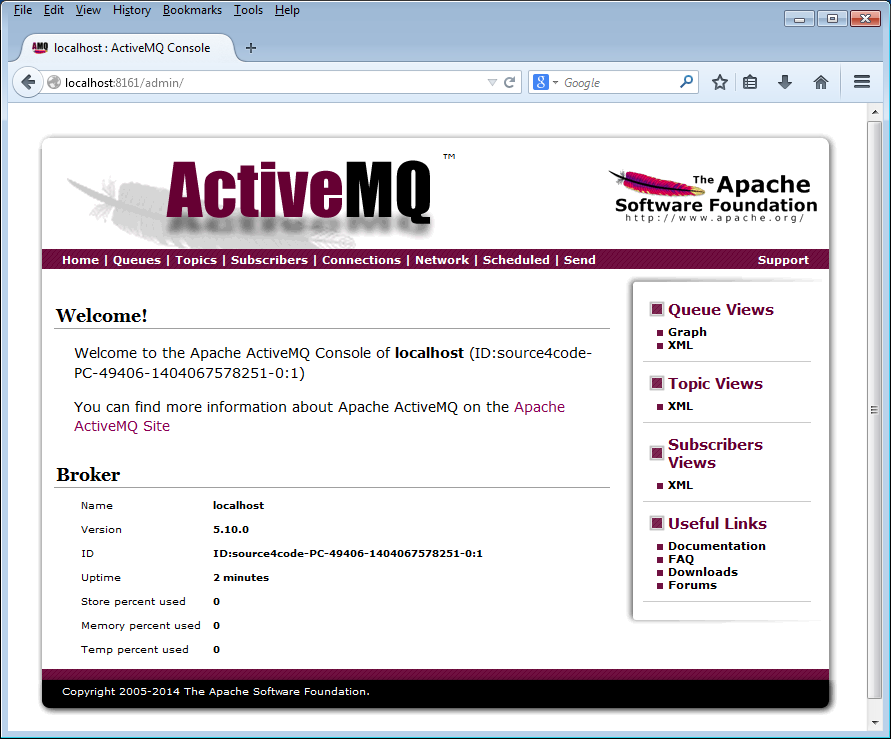Screen dimensions: 891x739
Task: Click the AMQ favicon on the tab
Action: (x=40, y=48)
